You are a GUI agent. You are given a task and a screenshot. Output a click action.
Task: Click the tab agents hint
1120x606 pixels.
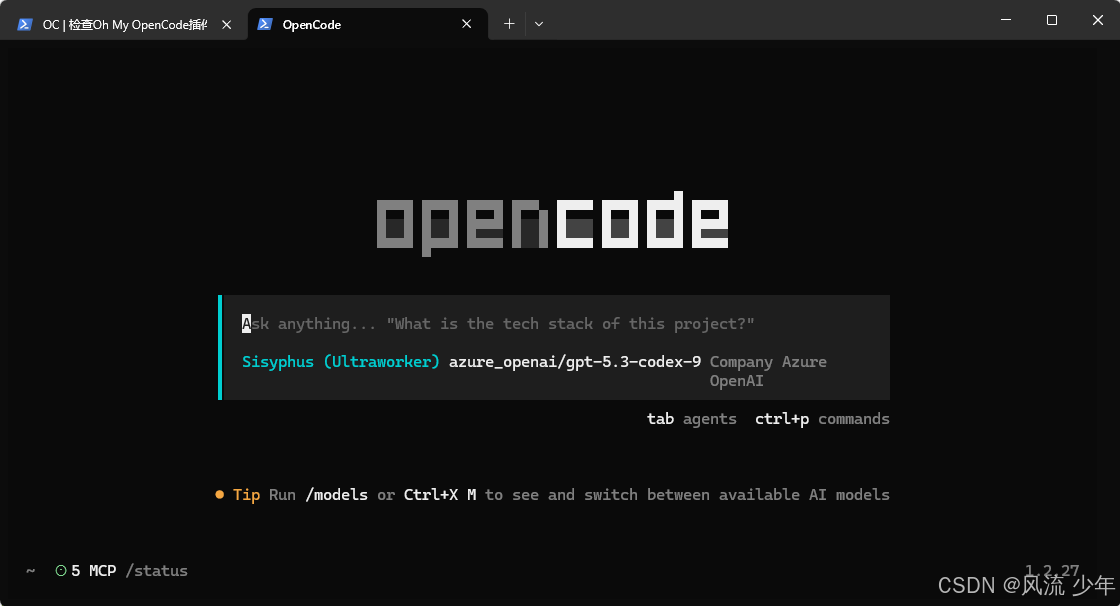[x=691, y=419]
